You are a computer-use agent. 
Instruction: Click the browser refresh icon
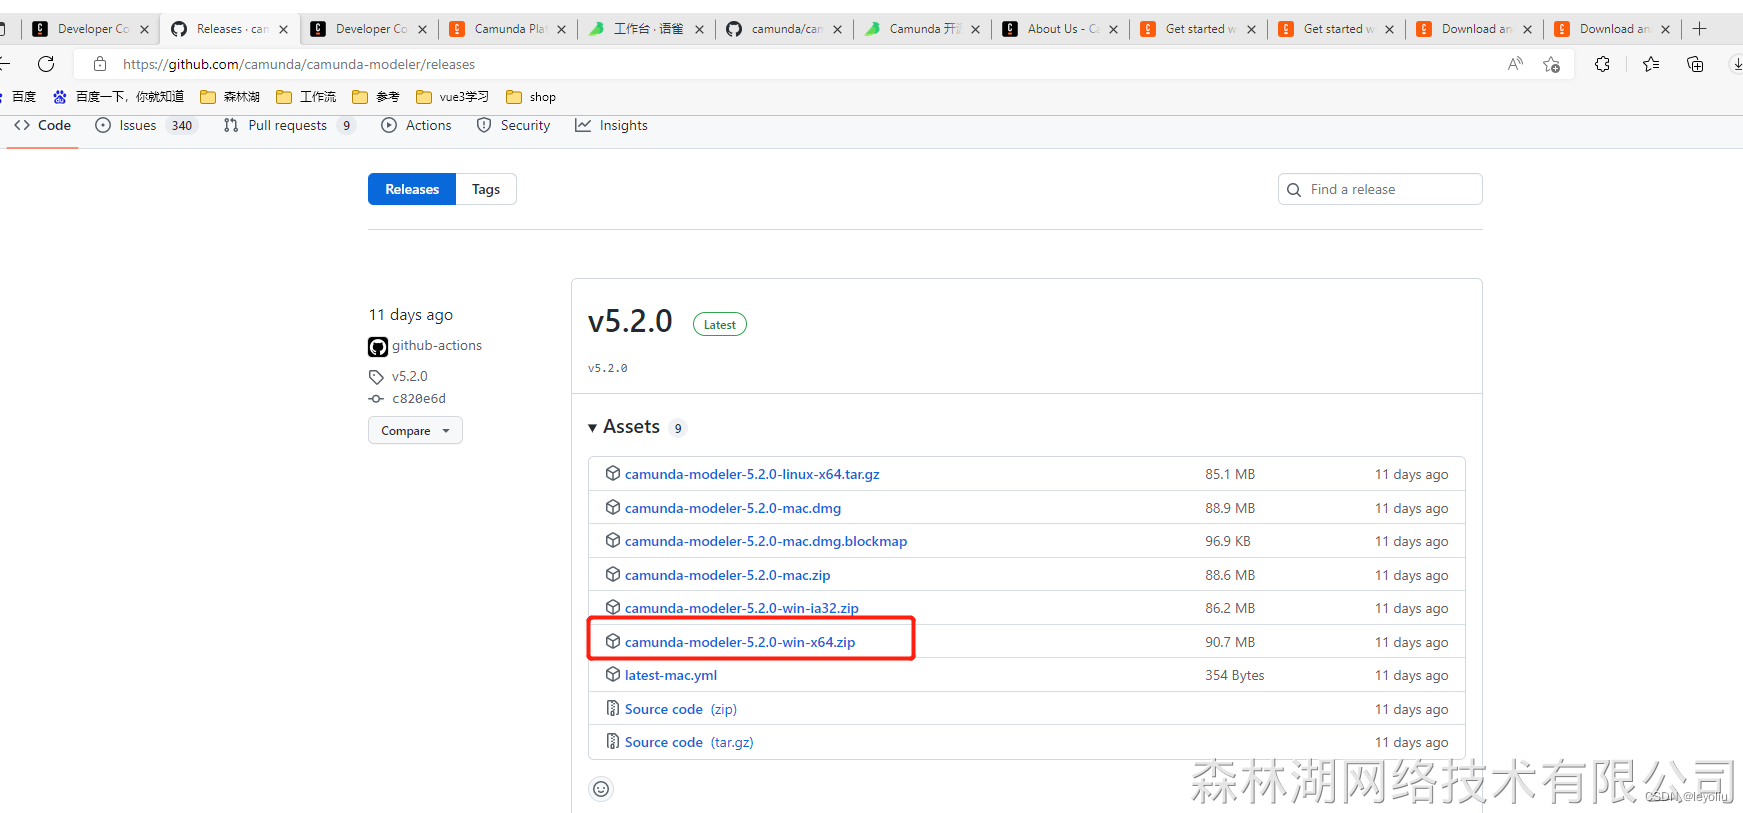click(x=46, y=64)
